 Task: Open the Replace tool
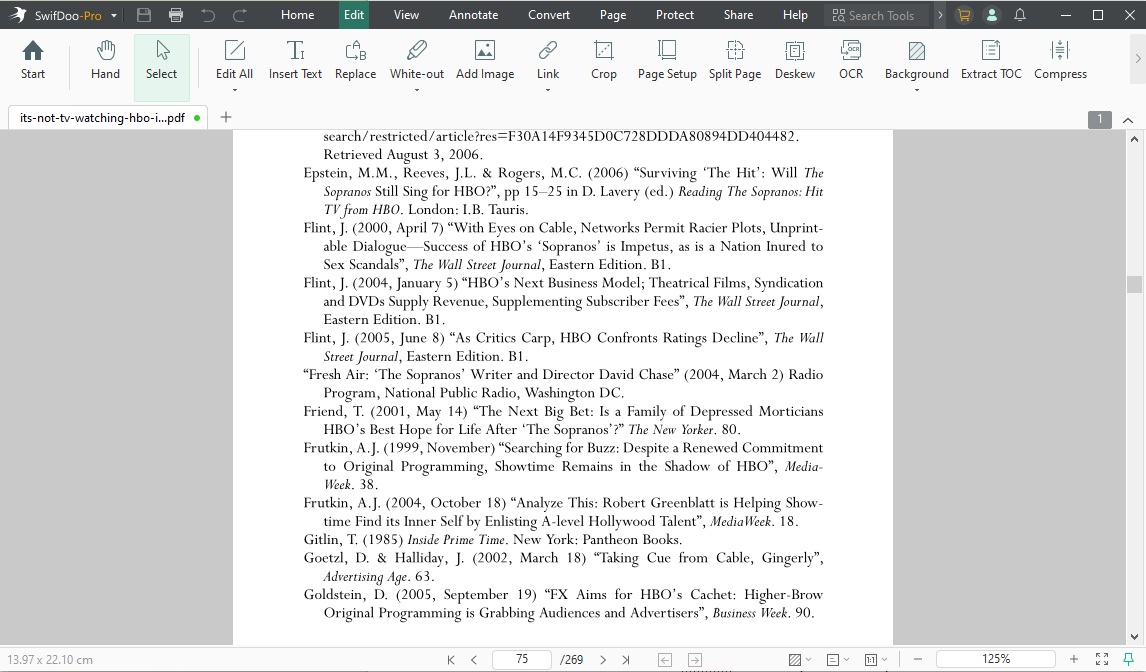(x=355, y=61)
